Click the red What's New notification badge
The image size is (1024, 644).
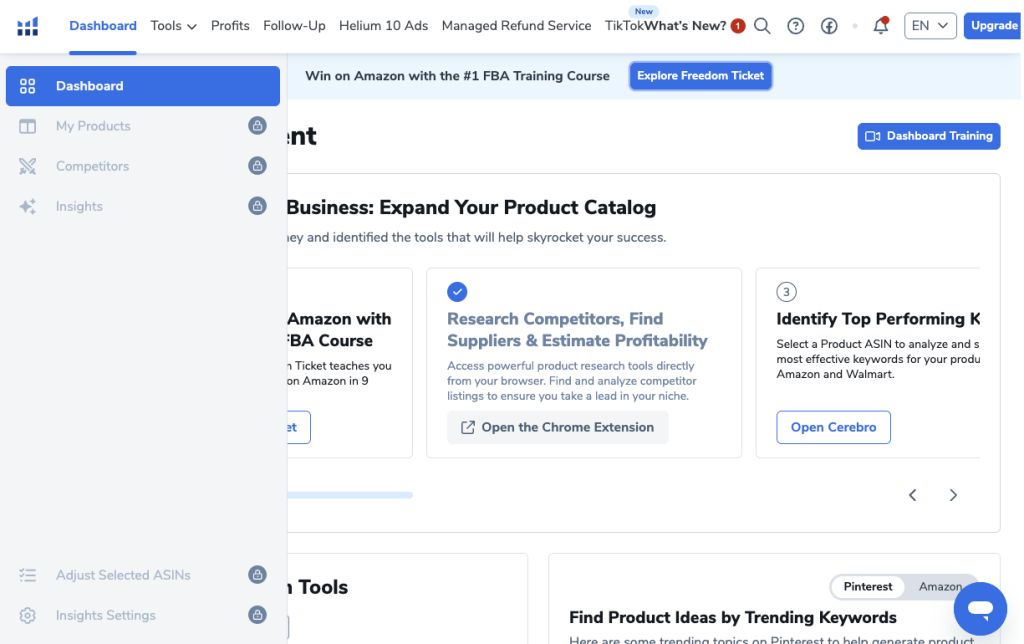point(738,26)
